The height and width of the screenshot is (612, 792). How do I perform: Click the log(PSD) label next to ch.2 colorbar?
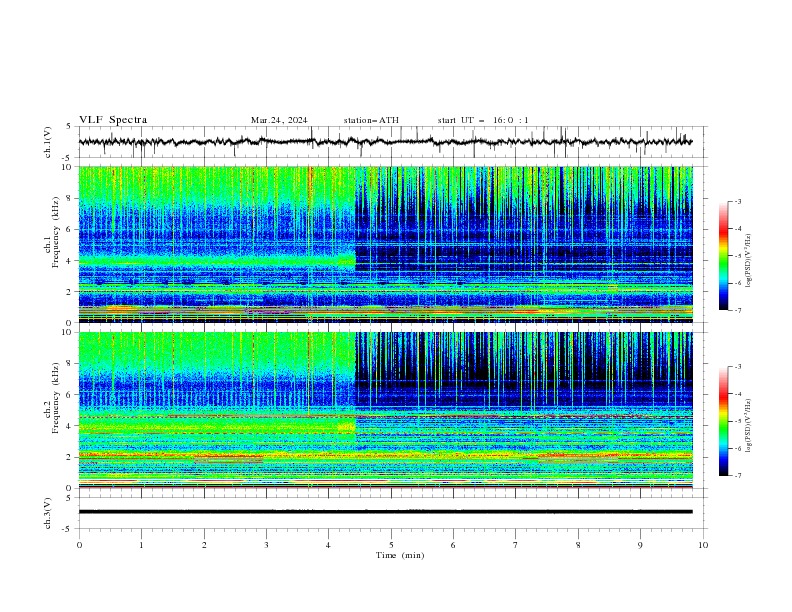pos(748,425)
